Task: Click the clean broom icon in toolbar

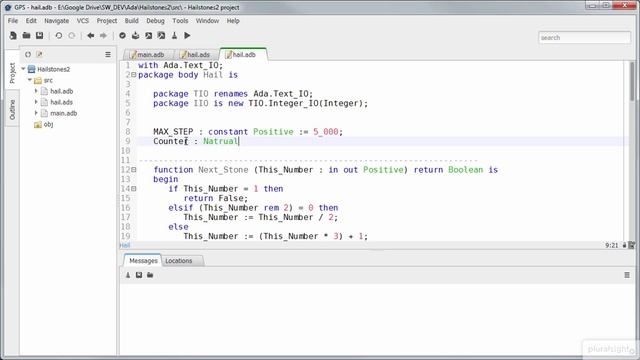Action: [174, 36]
